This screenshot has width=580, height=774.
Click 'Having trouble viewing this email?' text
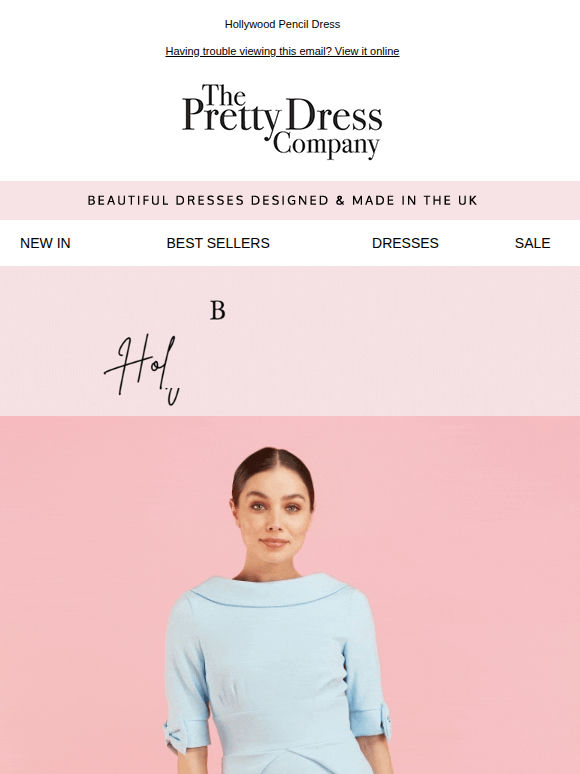click(248, 51)
